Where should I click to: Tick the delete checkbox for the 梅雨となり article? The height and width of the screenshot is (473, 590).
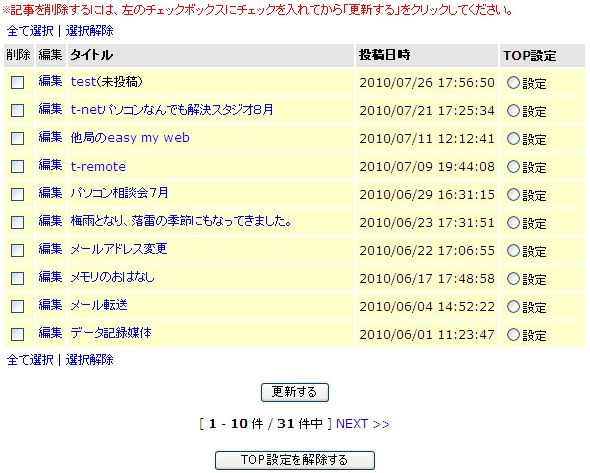point(17,222)
